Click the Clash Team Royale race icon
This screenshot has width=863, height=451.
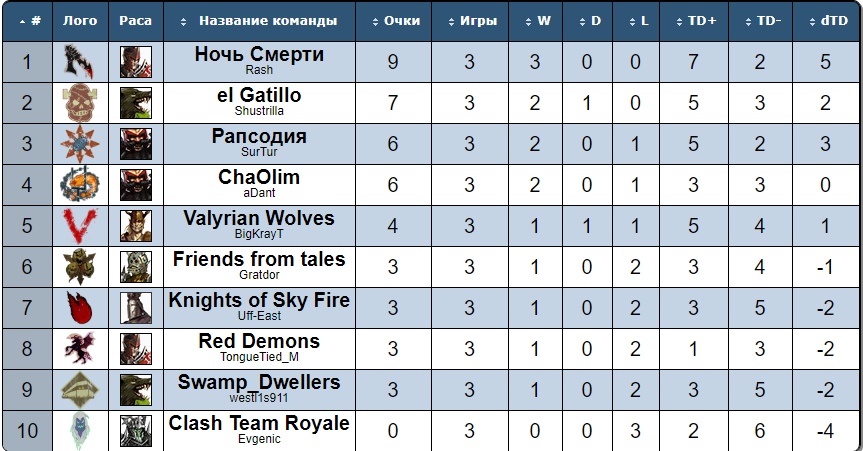136,431
